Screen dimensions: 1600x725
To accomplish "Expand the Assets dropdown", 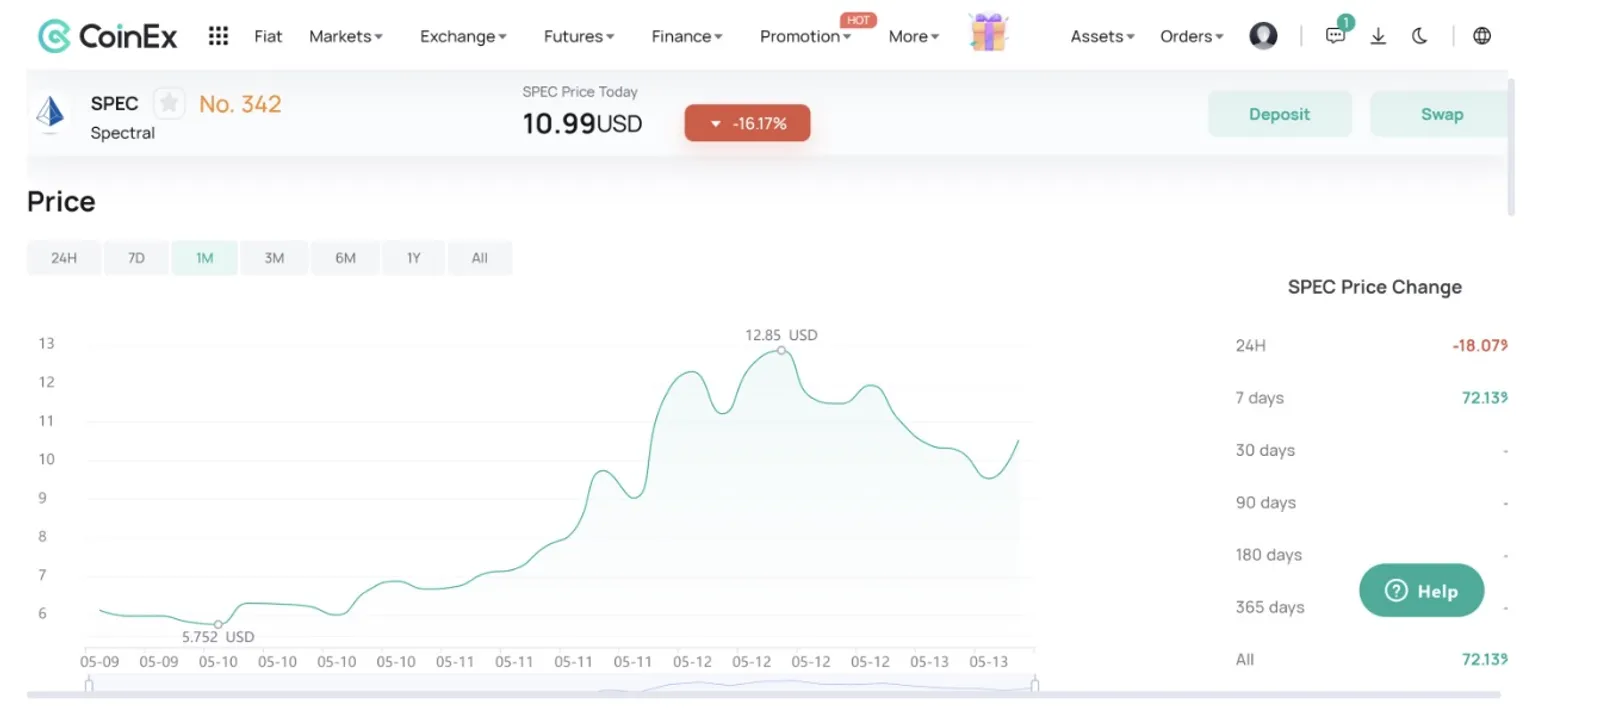I will tap(1102, 36).
